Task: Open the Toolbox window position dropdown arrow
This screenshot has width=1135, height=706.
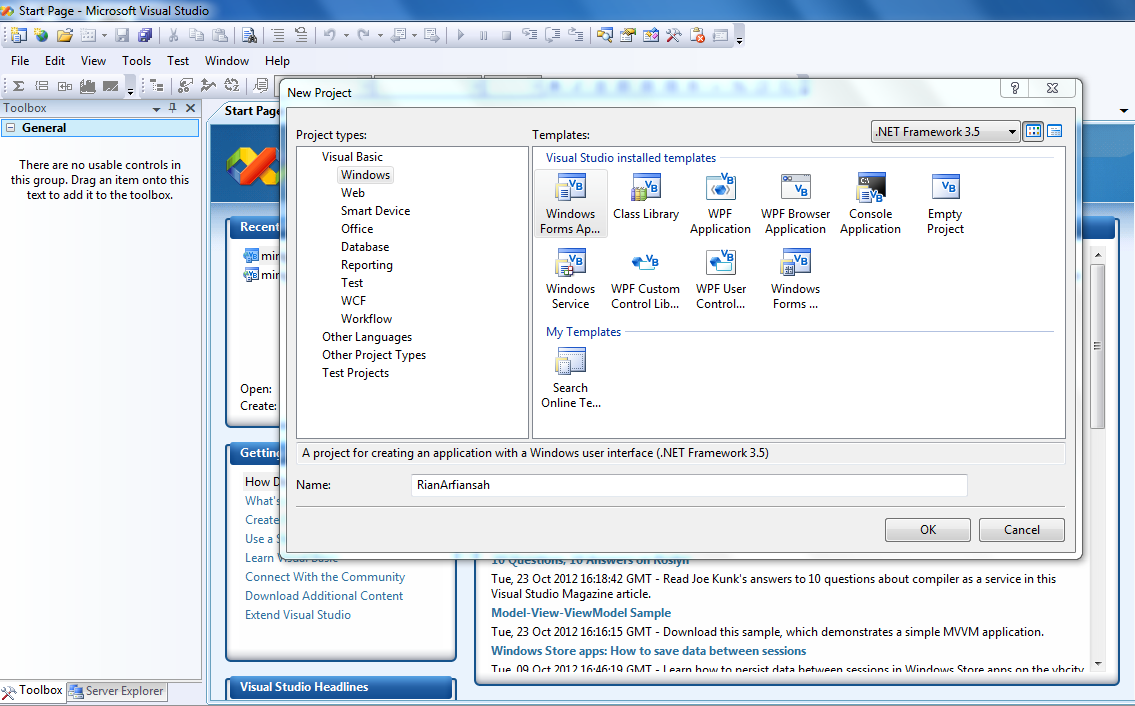Action: (x=156, y=109)
